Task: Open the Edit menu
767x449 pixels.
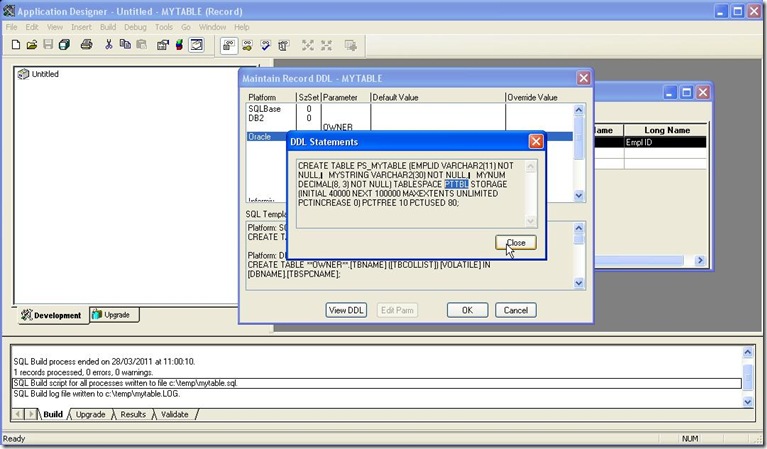Action: (x=32, y=27)
